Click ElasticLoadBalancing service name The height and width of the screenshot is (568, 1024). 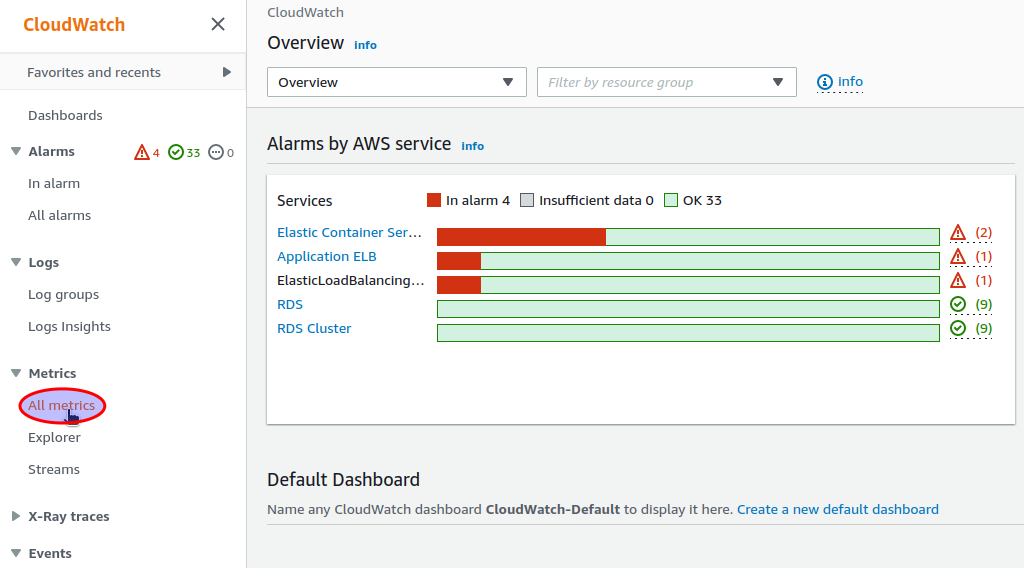350,281
